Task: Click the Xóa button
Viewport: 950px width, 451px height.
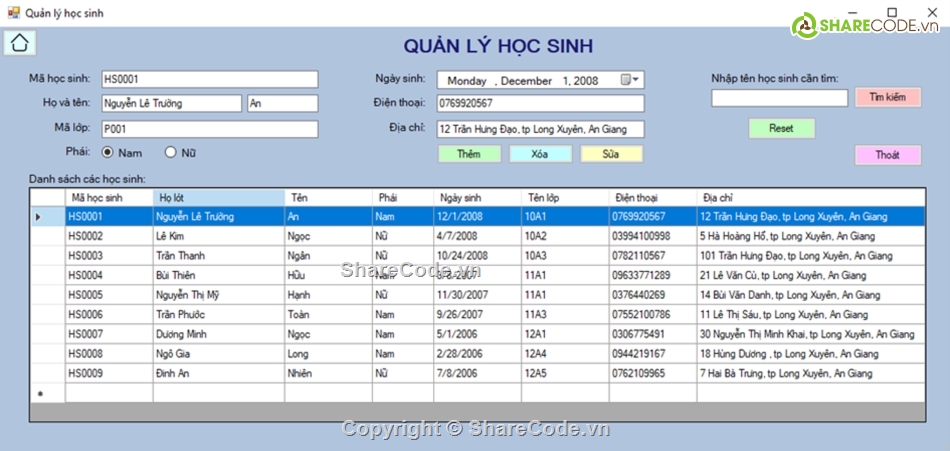Action: pyautogui.click(x=540, y=154)
